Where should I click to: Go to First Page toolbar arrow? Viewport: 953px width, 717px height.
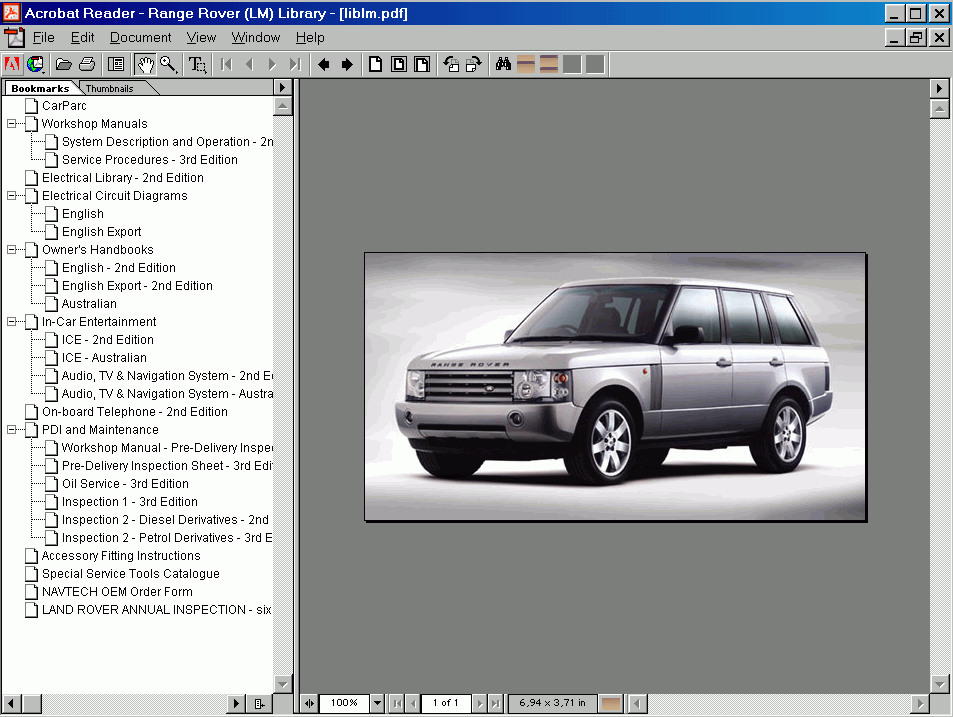point(227,64)
